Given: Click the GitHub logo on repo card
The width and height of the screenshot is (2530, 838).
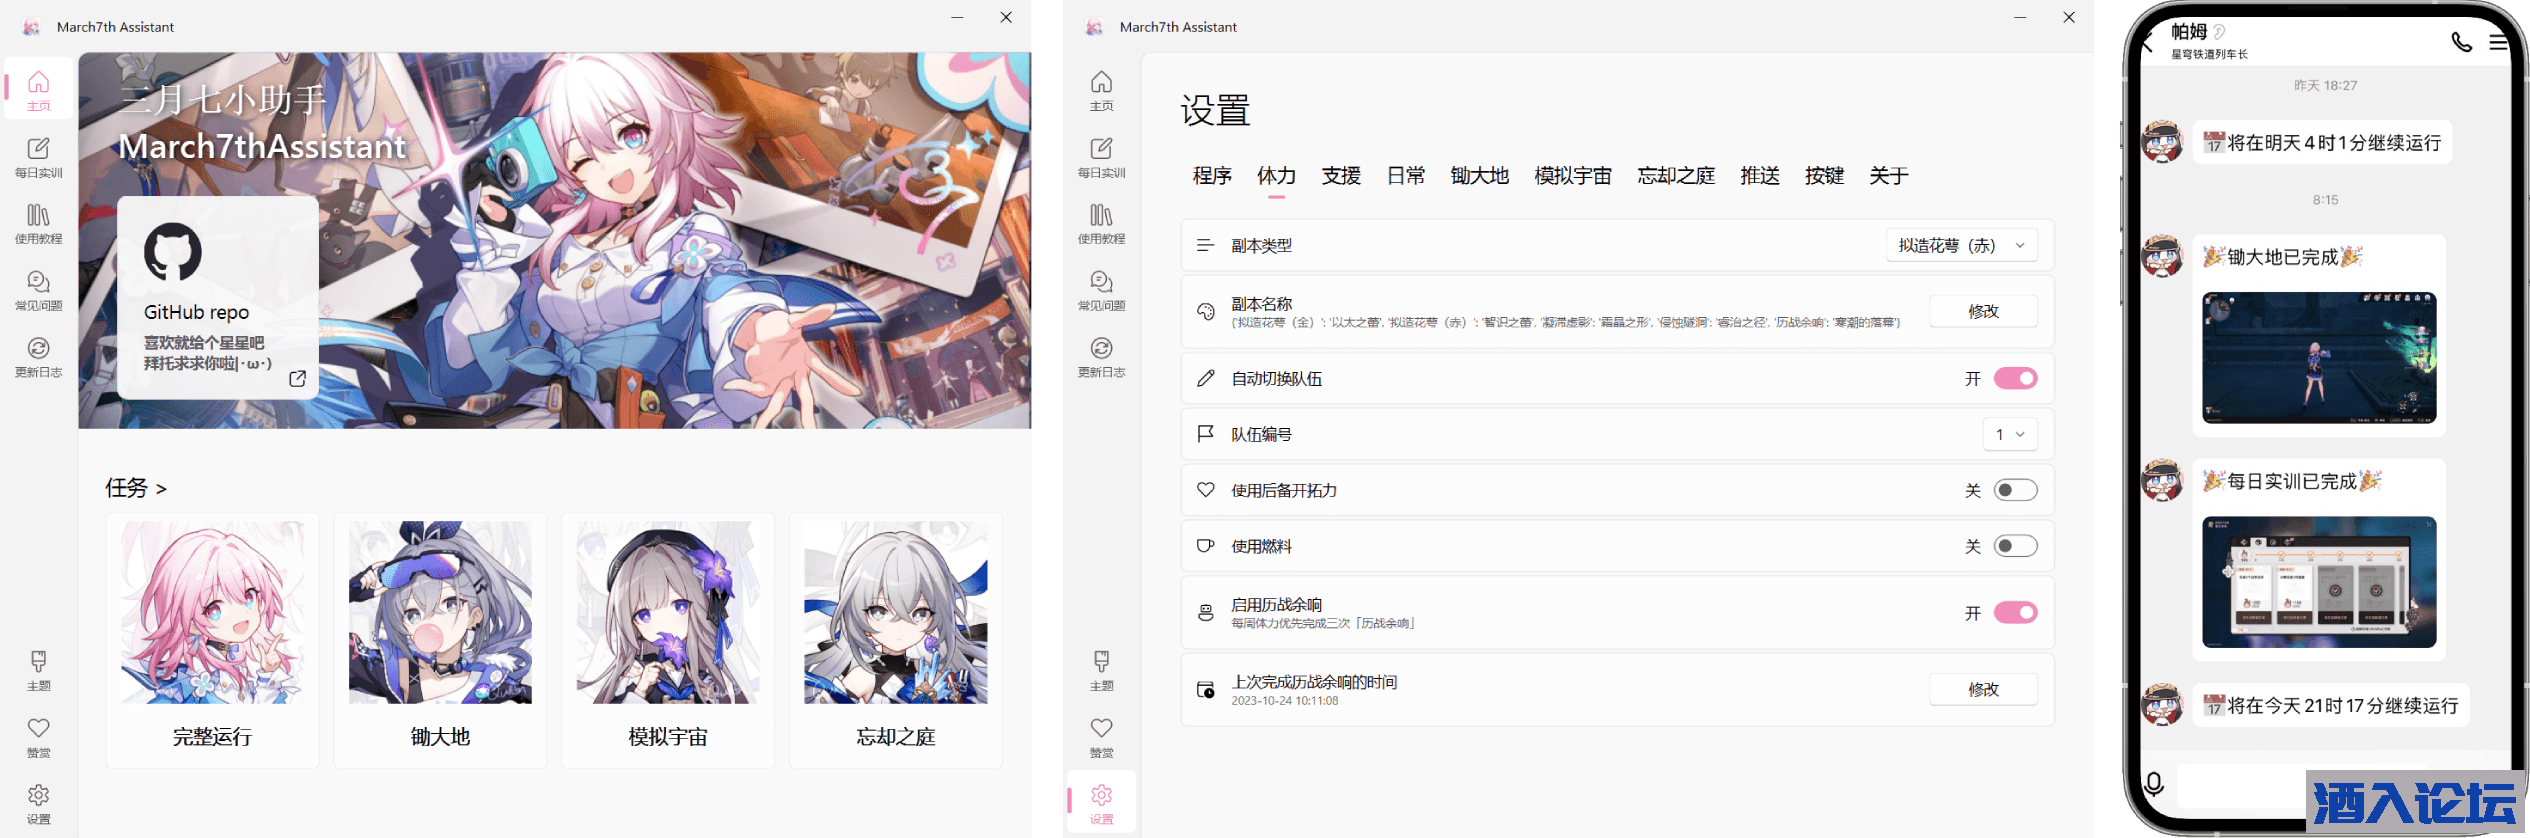Looking at the screenshot, I should point(173,251).
